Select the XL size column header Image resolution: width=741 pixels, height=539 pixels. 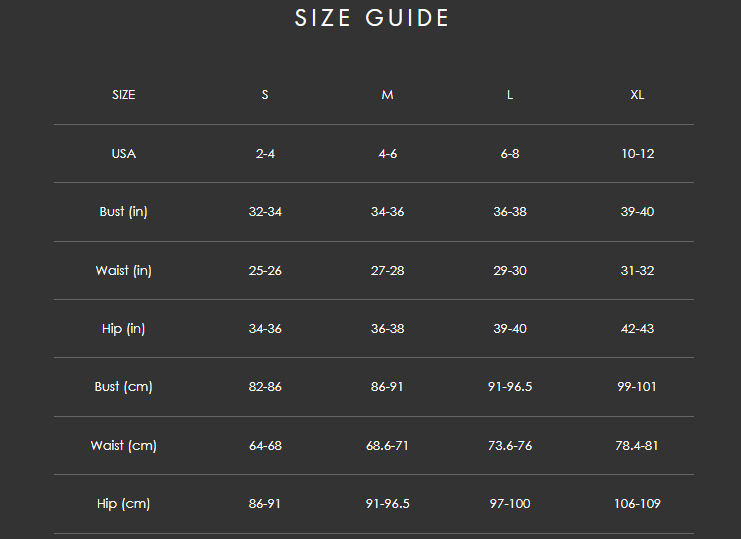tap(637, 95)
